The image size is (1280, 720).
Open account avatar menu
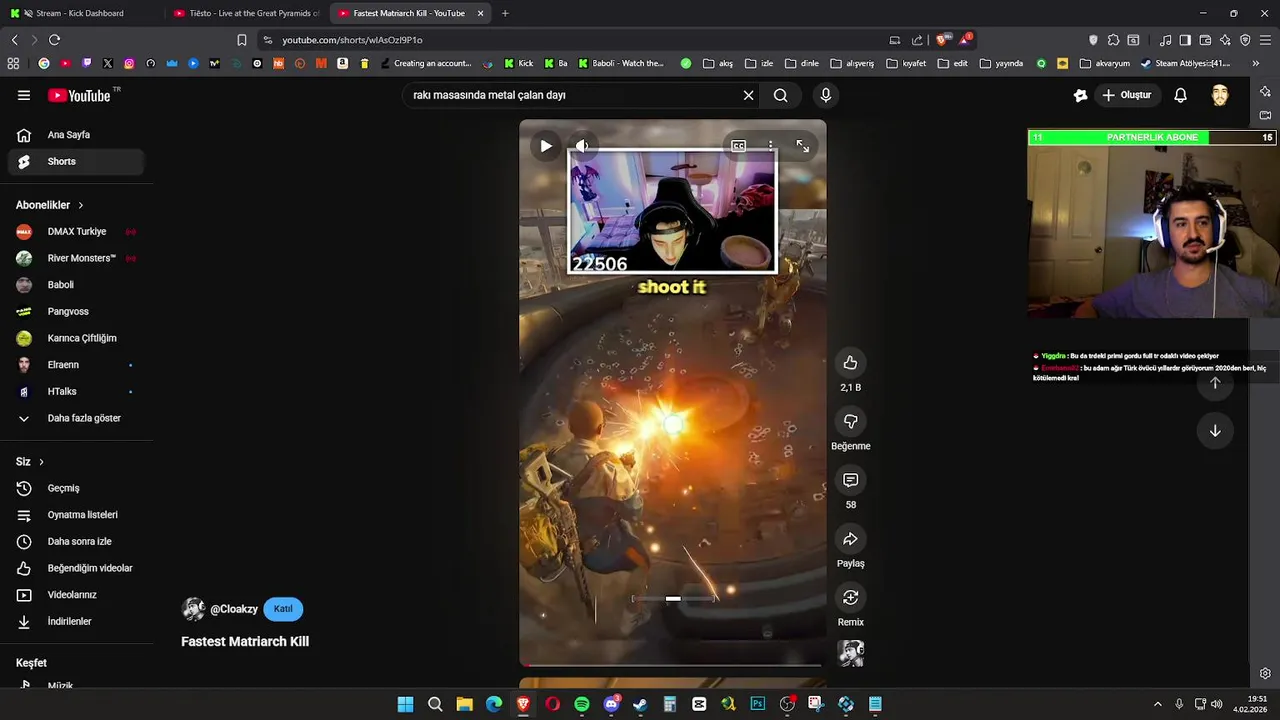pos(1220,95)
